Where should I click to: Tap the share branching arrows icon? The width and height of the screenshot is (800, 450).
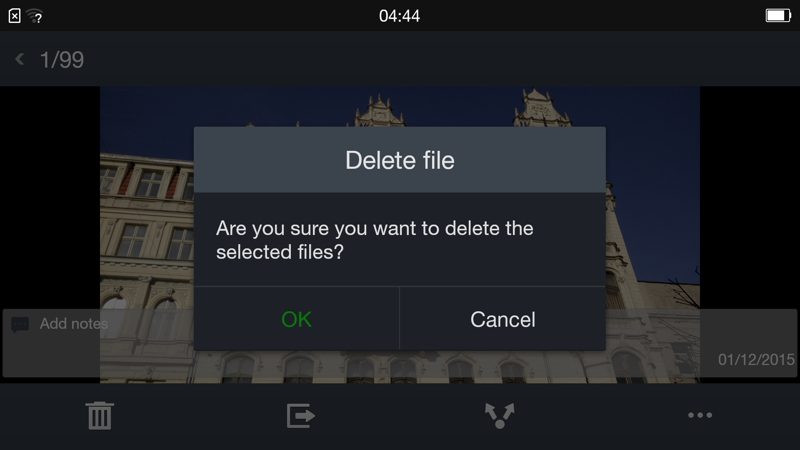[499, 415]
